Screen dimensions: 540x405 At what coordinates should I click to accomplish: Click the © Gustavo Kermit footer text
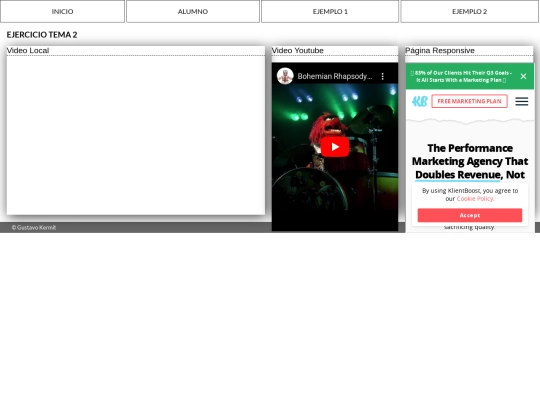coord(34,227)
